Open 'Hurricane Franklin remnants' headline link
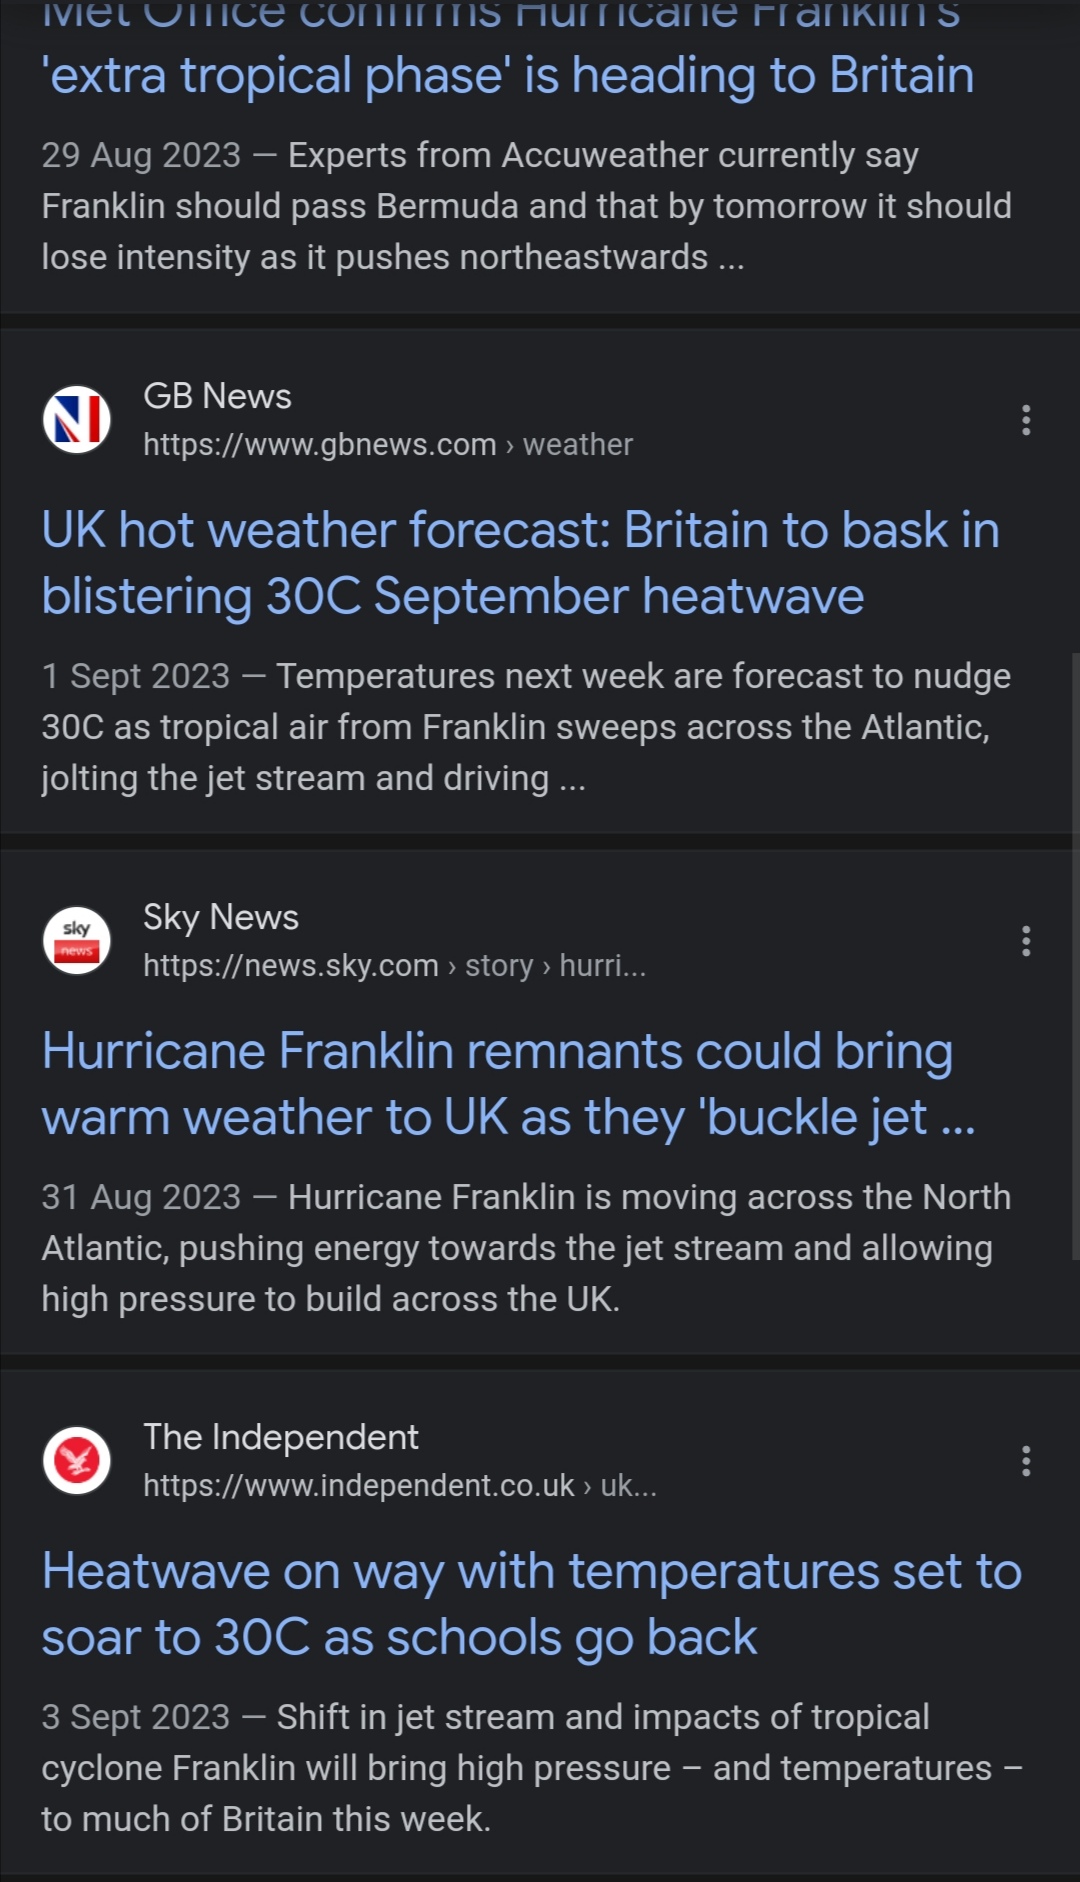The height and width of the screenshot is (1882, 1080). (508, 1084)
